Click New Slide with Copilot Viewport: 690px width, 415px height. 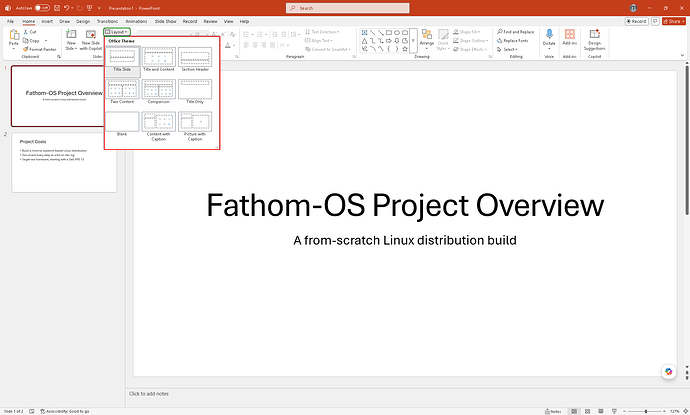[91, 40]
